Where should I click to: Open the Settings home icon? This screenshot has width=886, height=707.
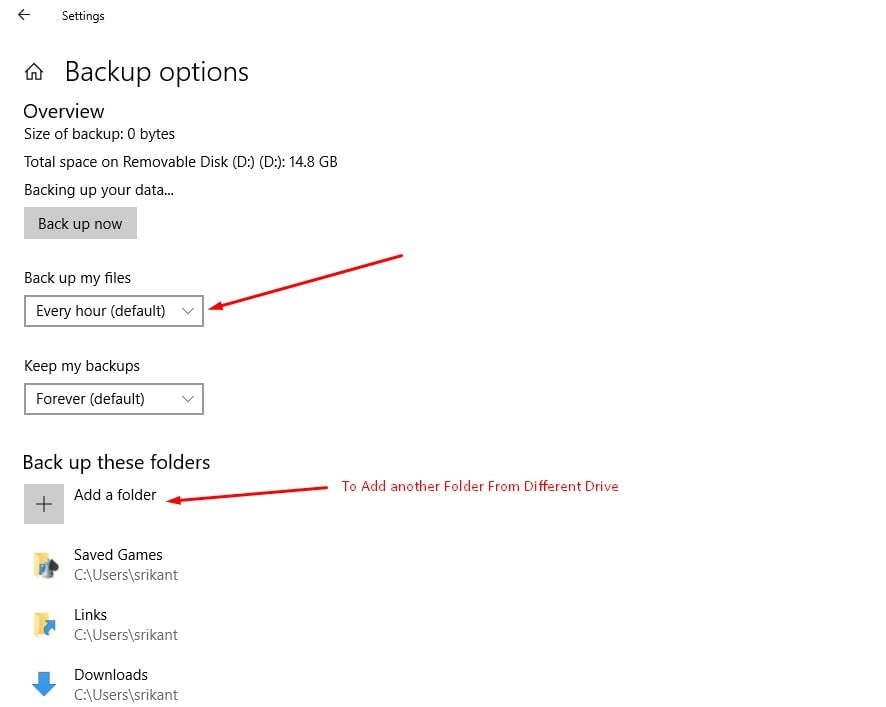pos(34,72)
